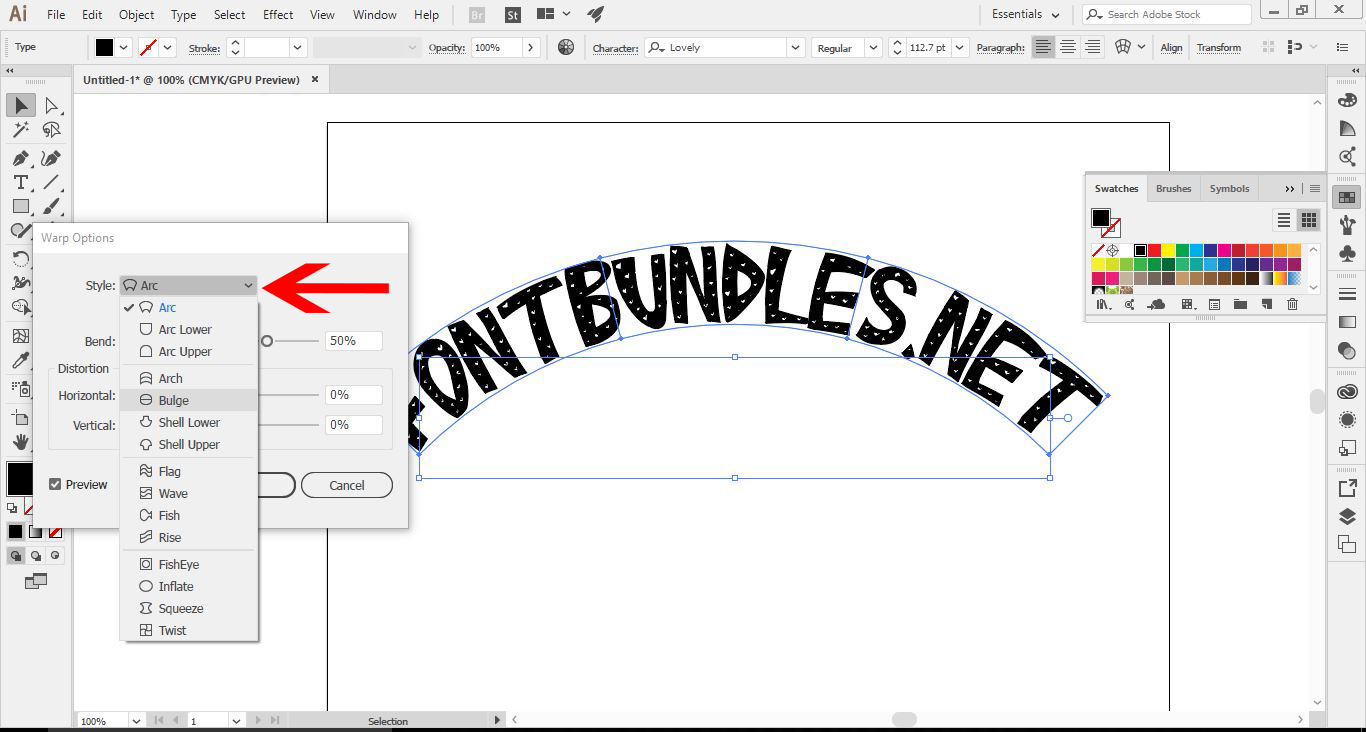This screenshot has width=1366, height=732.
Task: Click Swatch Options icon in Swatches panel
Action: [1214, 305]
